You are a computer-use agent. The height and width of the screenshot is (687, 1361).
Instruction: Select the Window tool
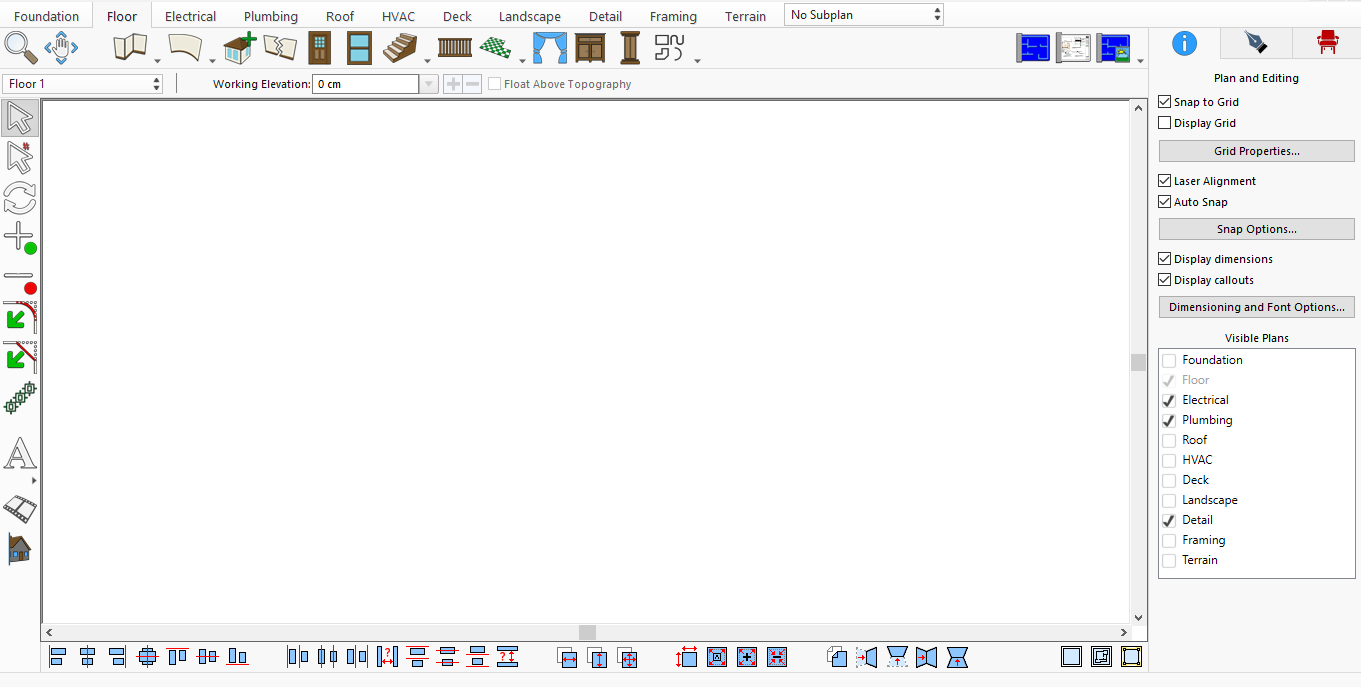(x=359, y=47)
